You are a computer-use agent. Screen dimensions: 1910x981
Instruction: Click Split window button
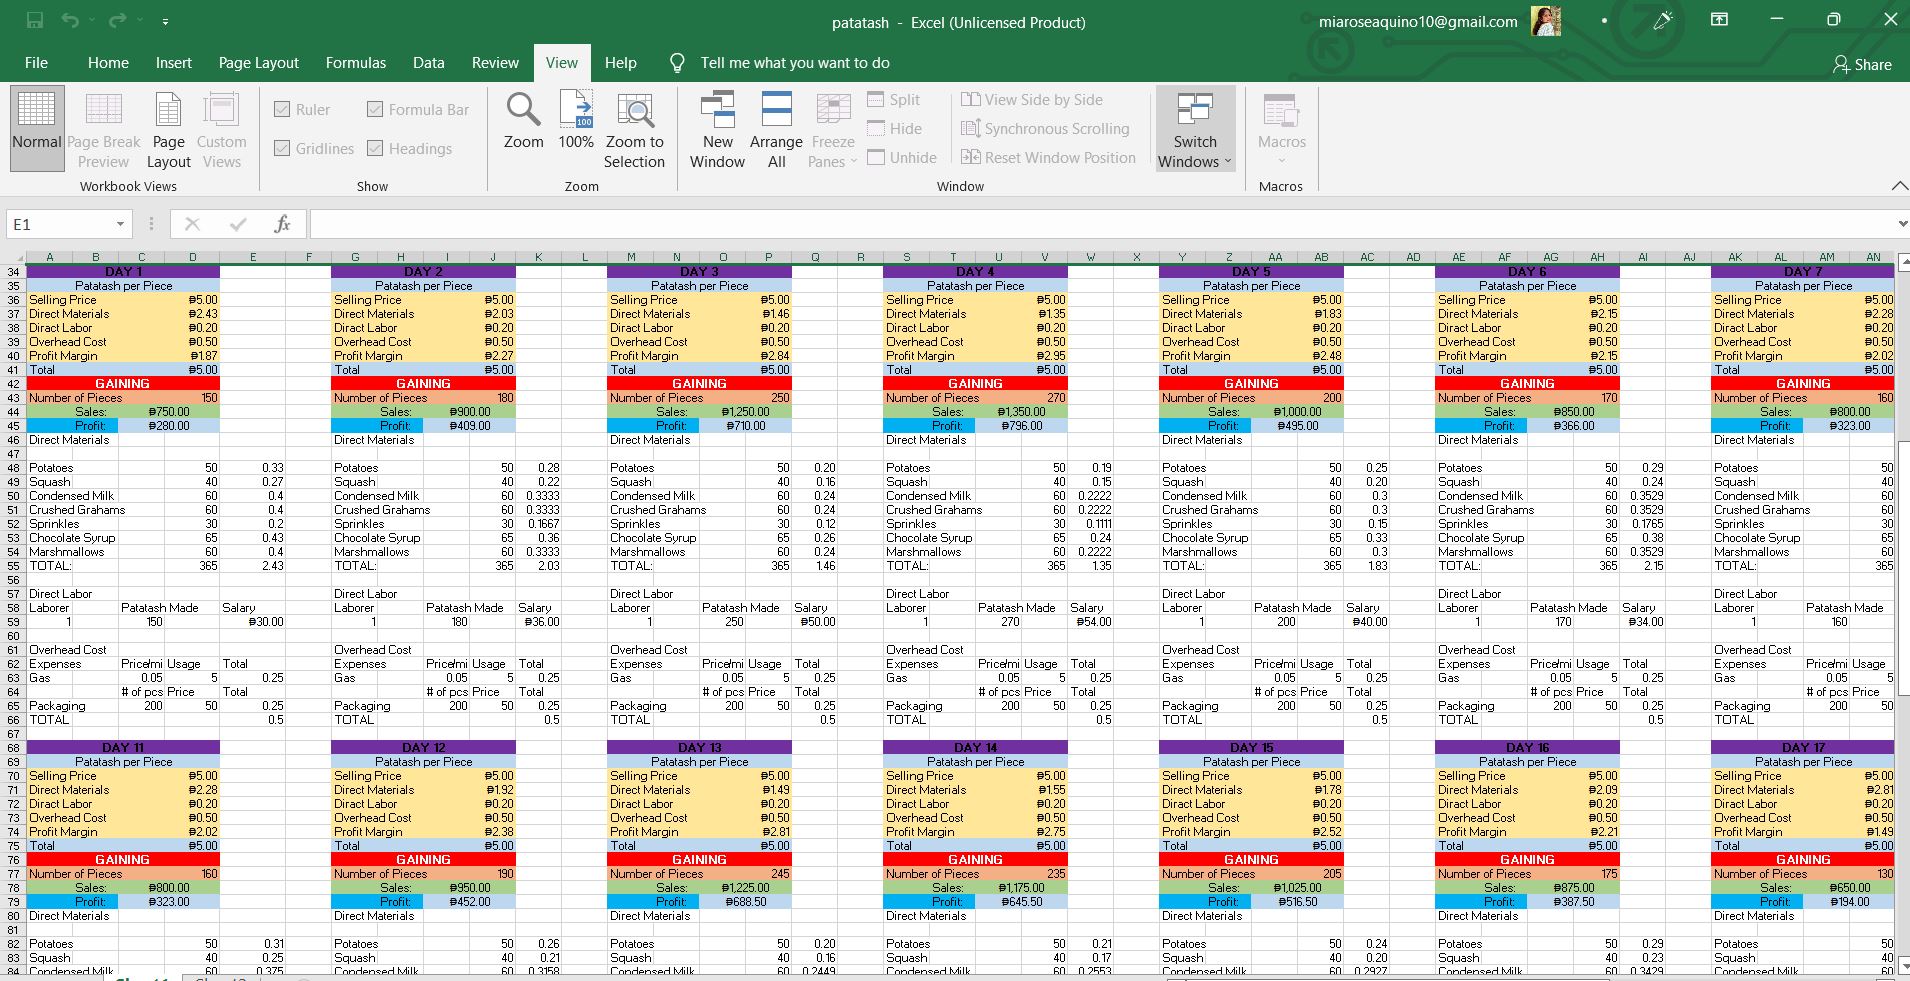tap(893, 100)
